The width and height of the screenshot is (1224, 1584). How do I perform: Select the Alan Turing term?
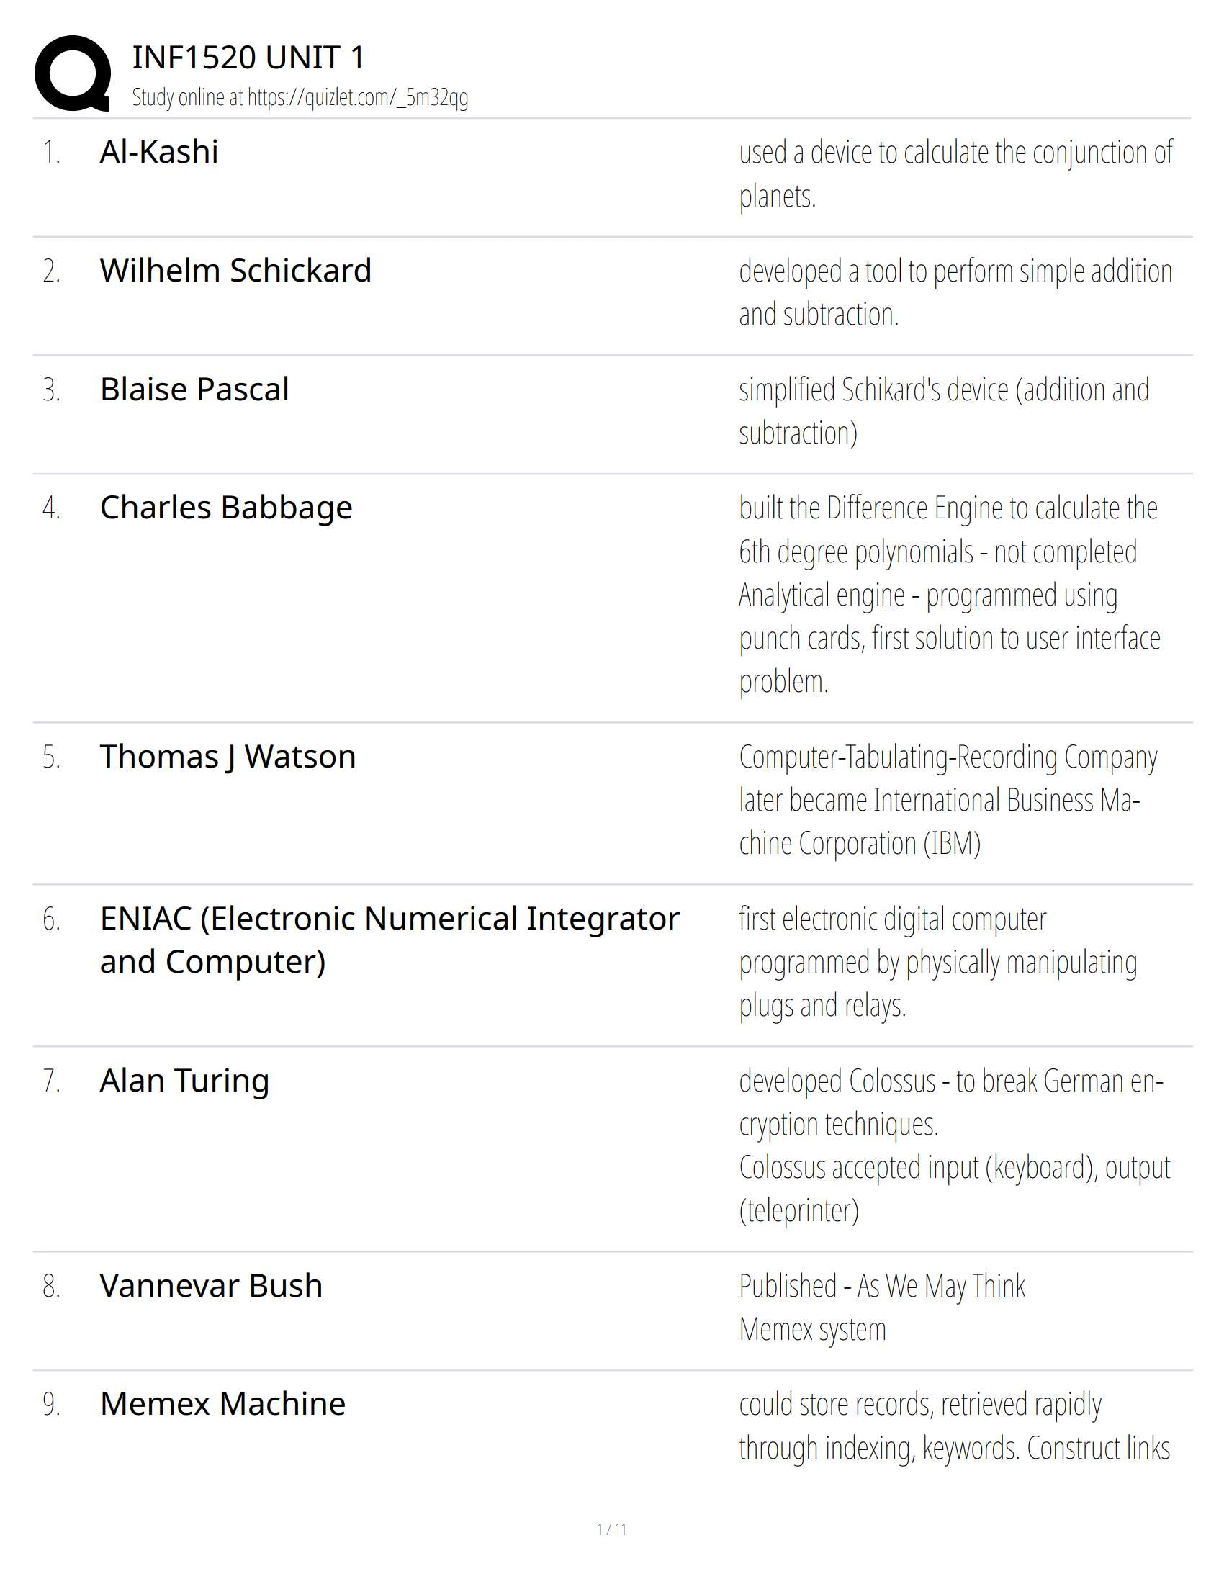tap(184, 1081)
